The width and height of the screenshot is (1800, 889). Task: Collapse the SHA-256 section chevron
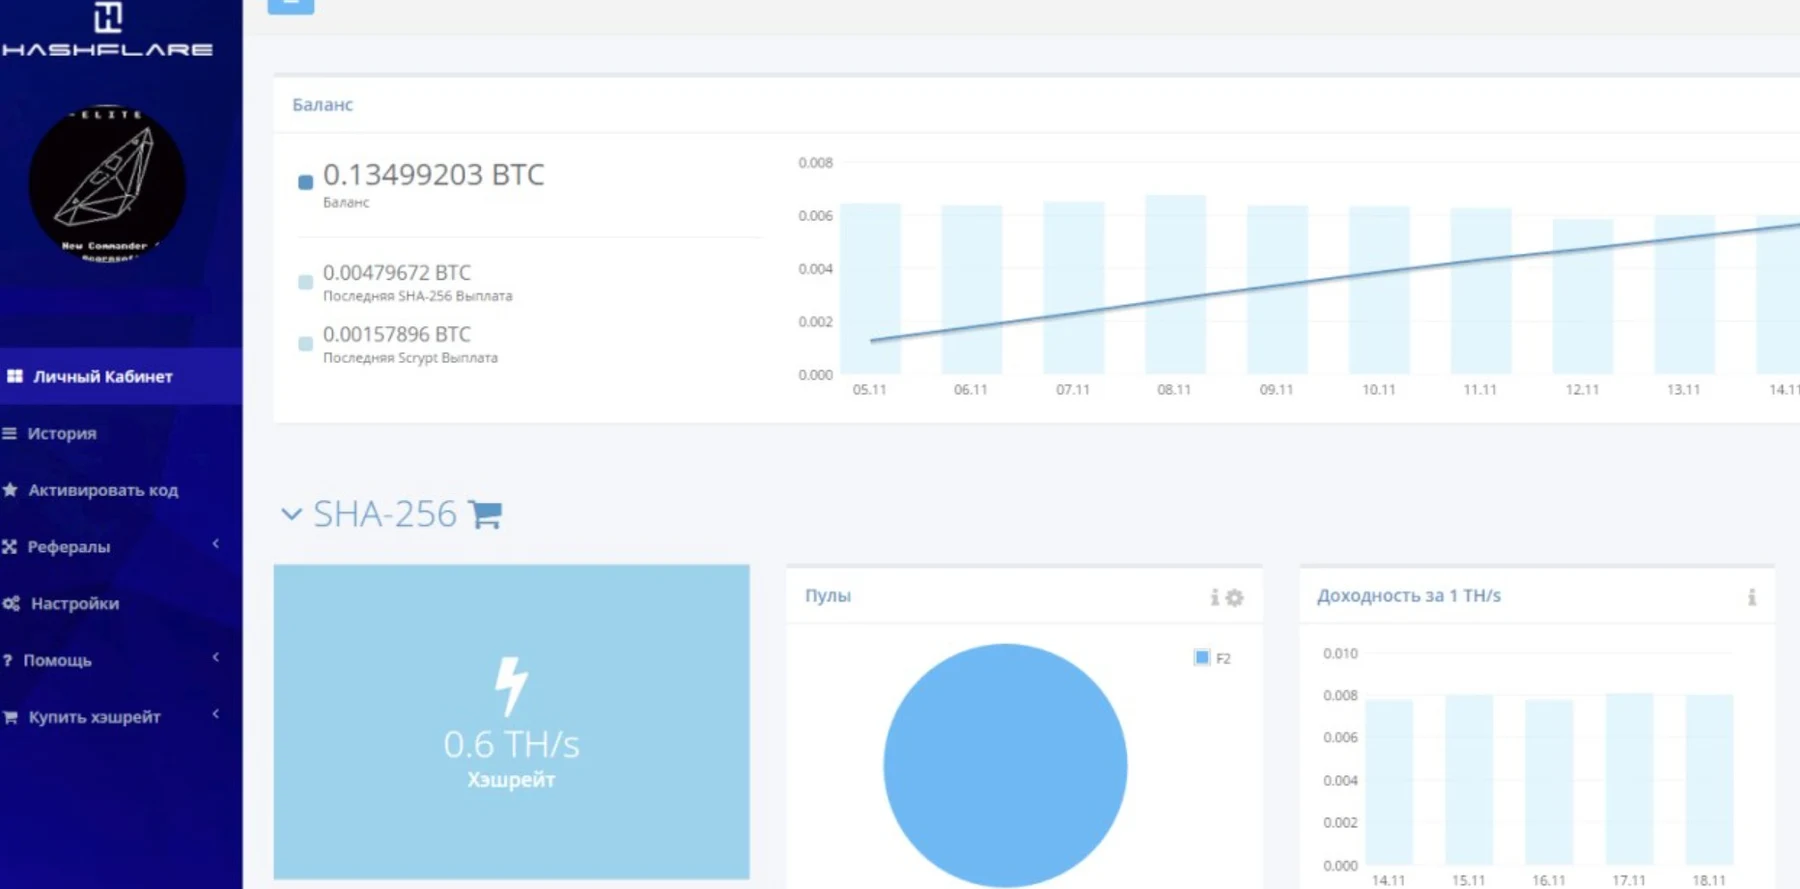click(x=291, y=515)
